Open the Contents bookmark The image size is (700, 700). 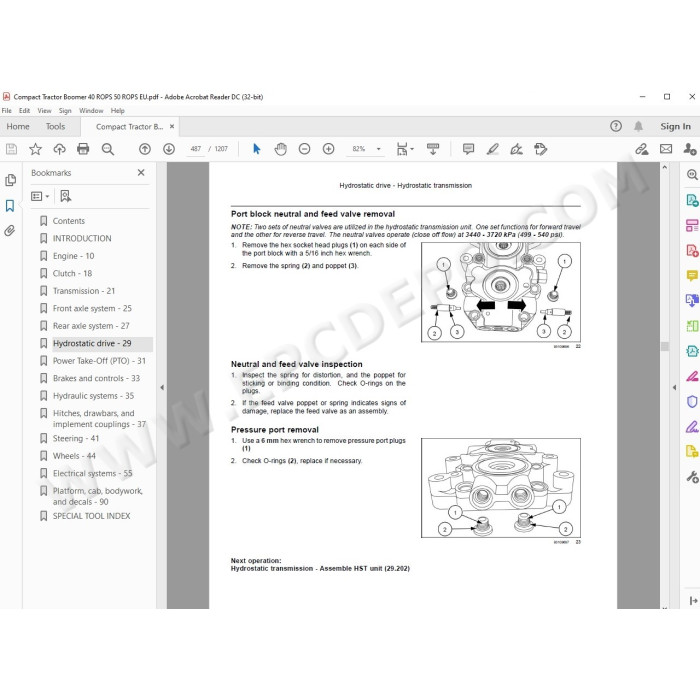pos(68,221)
